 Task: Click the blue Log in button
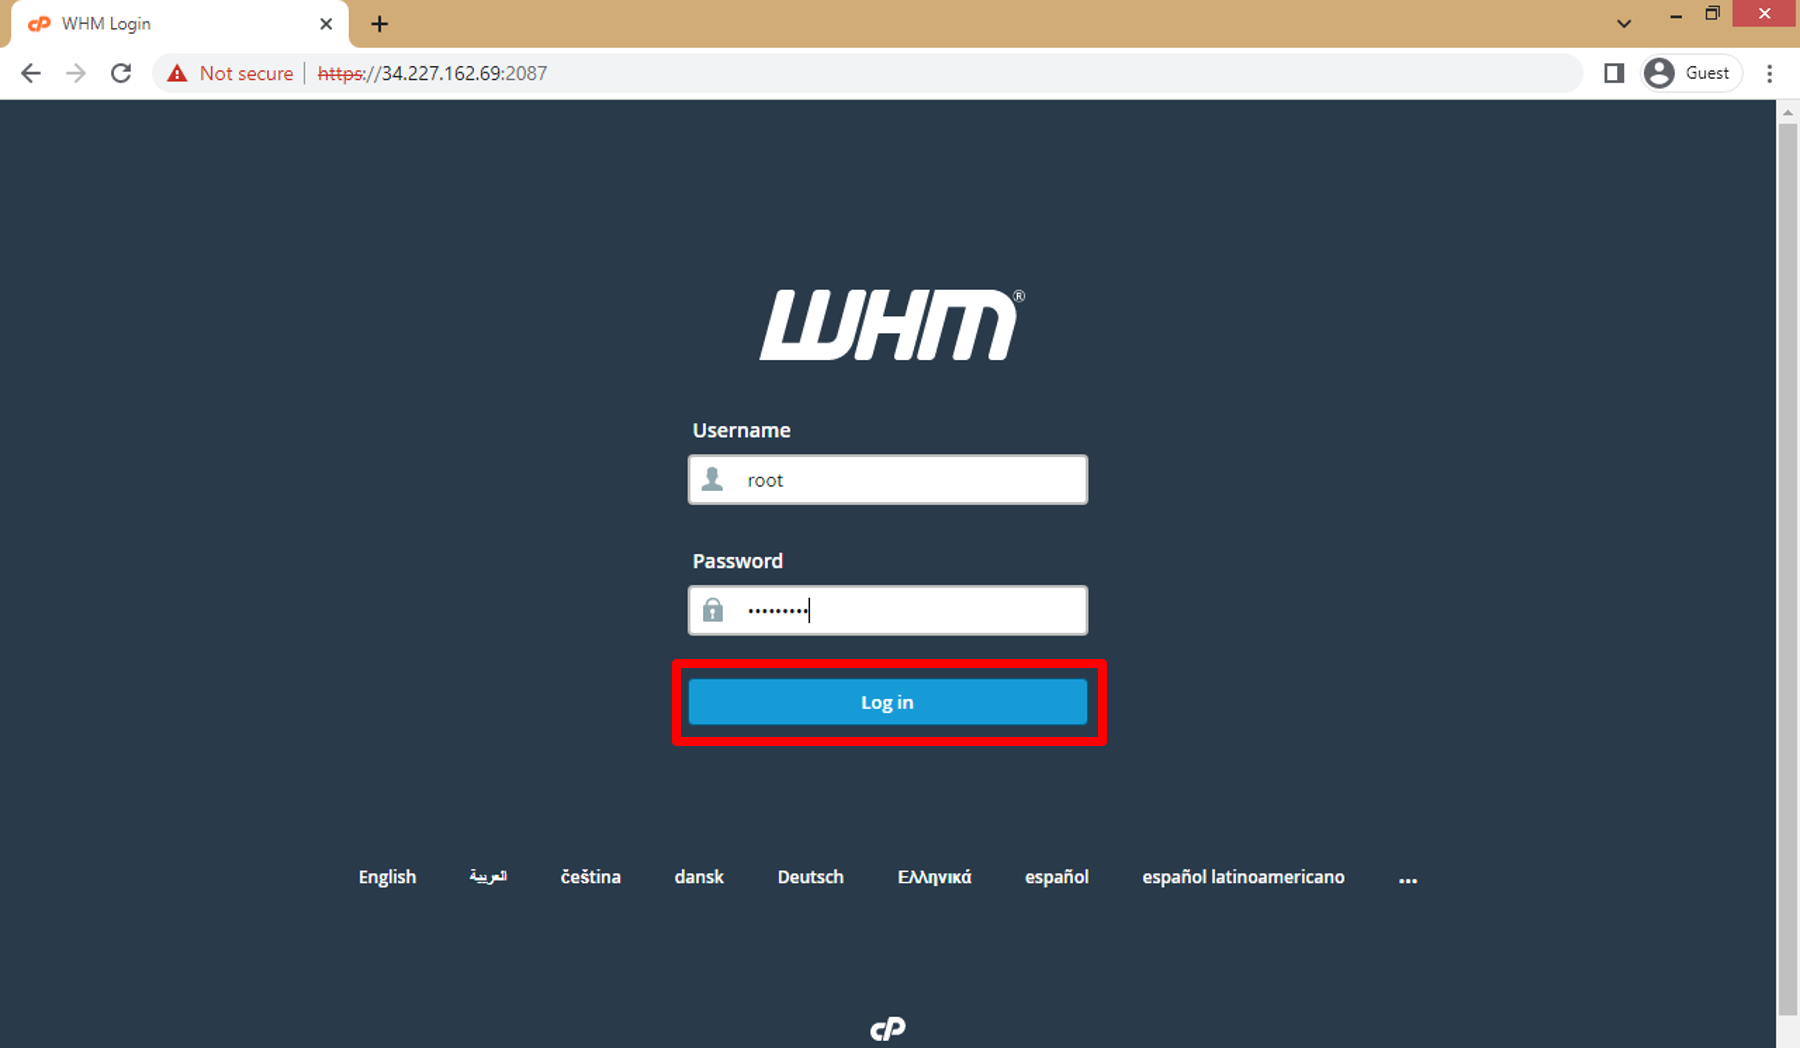pos(887,702)
